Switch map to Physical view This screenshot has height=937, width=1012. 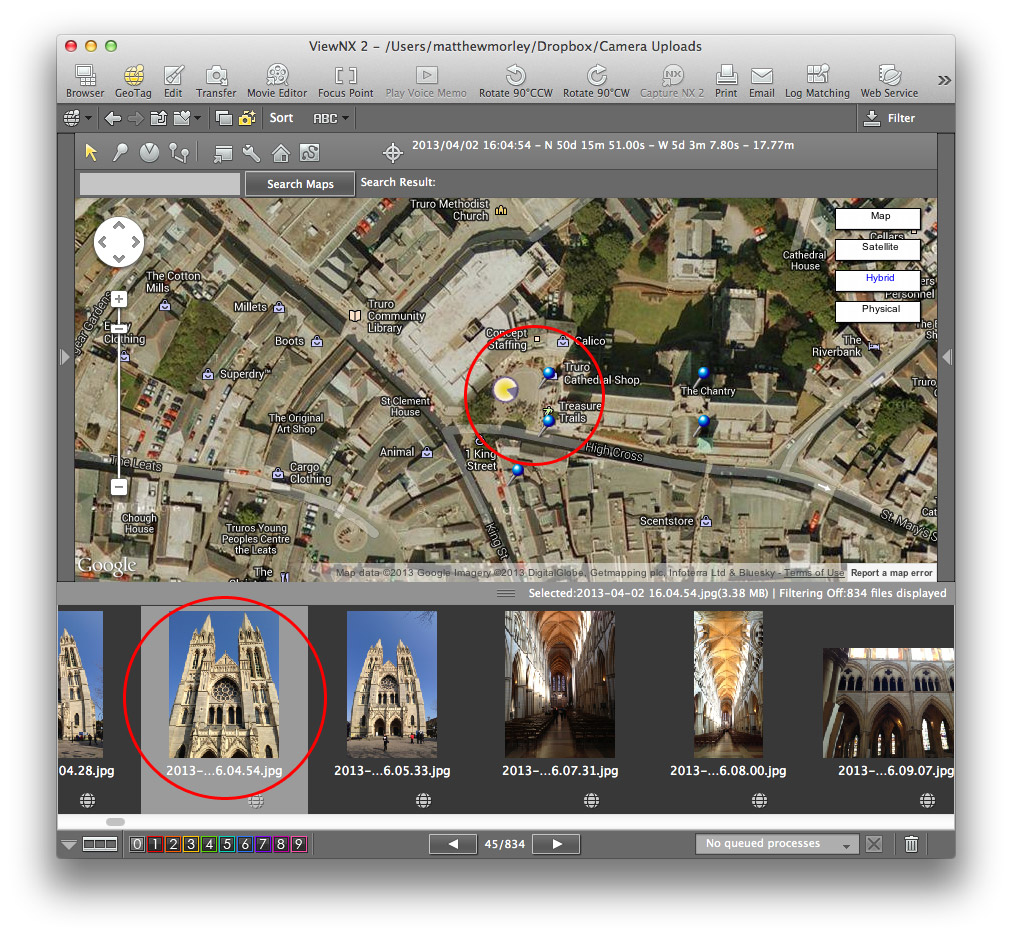click(878, 310)
